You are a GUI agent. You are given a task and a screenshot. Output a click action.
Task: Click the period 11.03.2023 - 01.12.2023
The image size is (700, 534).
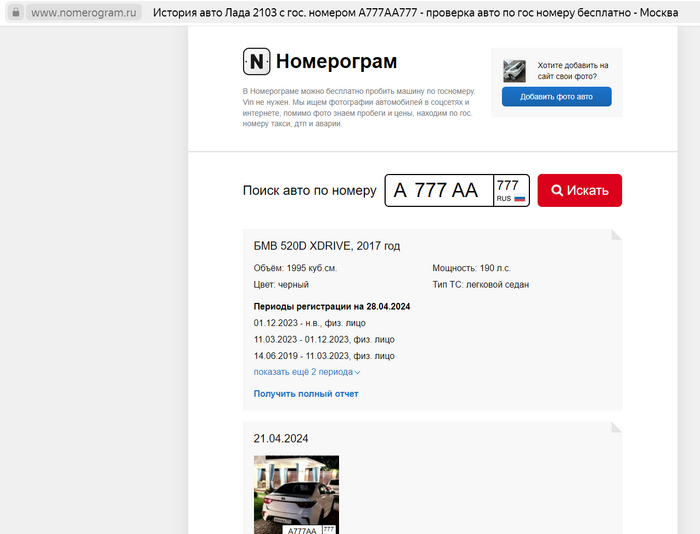tap(324, 339)
